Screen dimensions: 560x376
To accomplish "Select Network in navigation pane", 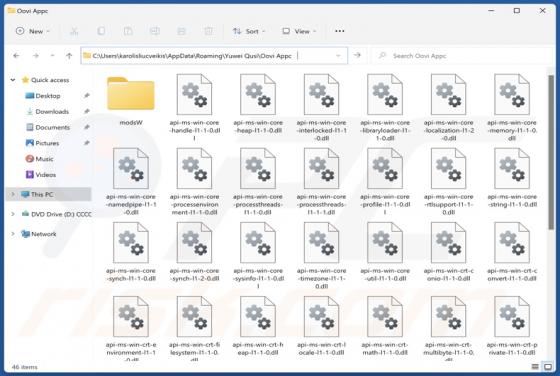I will tap(39, 234).
